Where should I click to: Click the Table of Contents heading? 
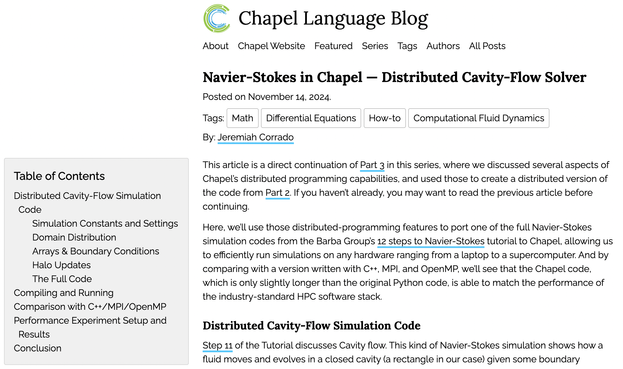pyautogui.click(x=59, y=176)
